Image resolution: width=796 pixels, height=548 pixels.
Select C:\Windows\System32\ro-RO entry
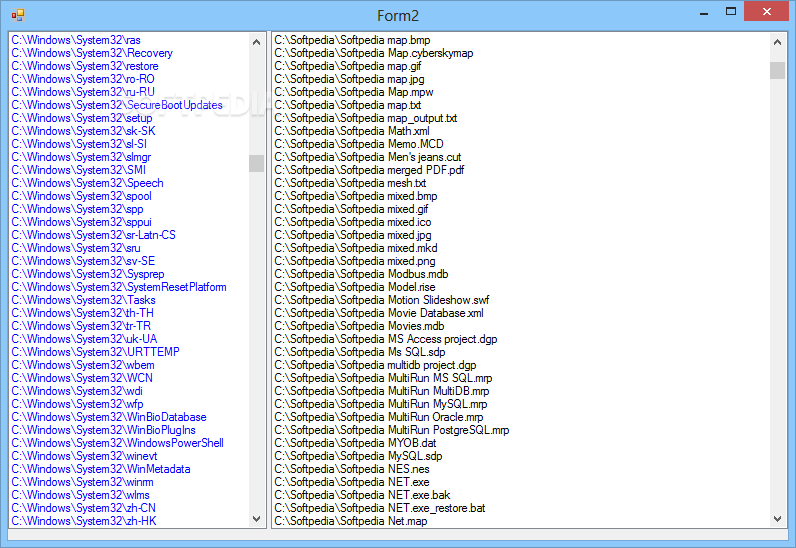click(x=83, y=79)
